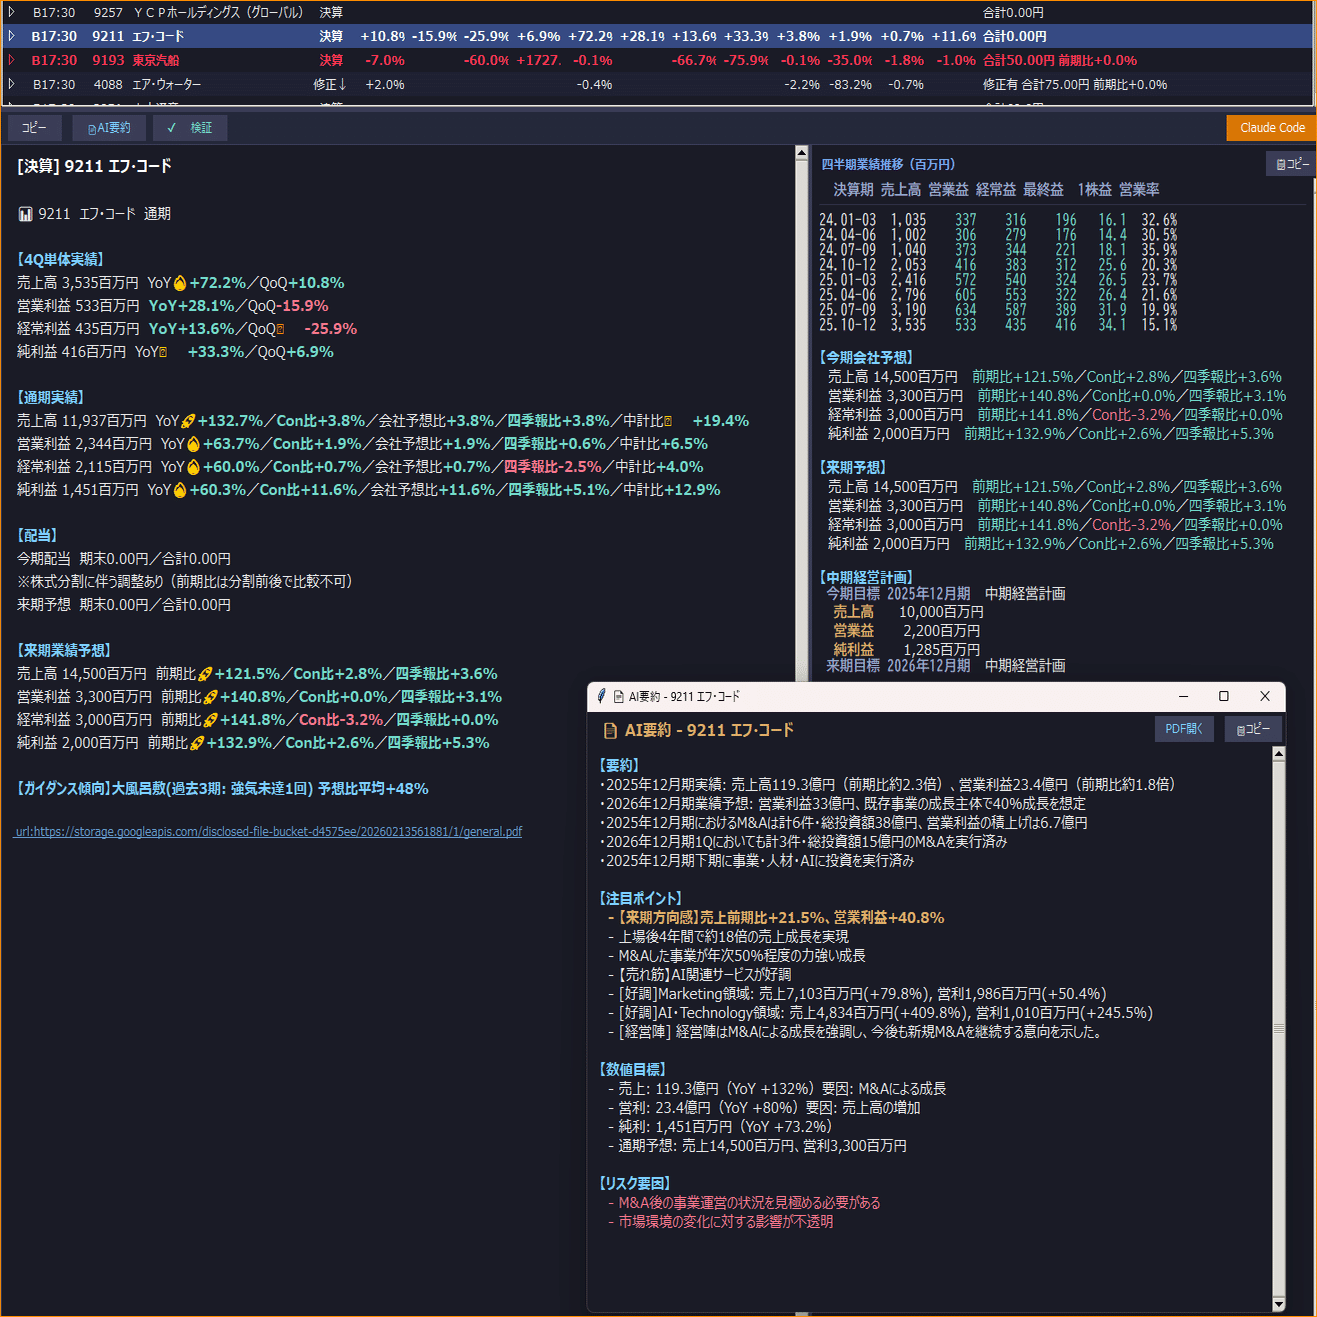Click the 四半期業績推移（百万円） title
Image resolution: width=1317 pixels, height=1317 pixels.
tap(888, 164)
